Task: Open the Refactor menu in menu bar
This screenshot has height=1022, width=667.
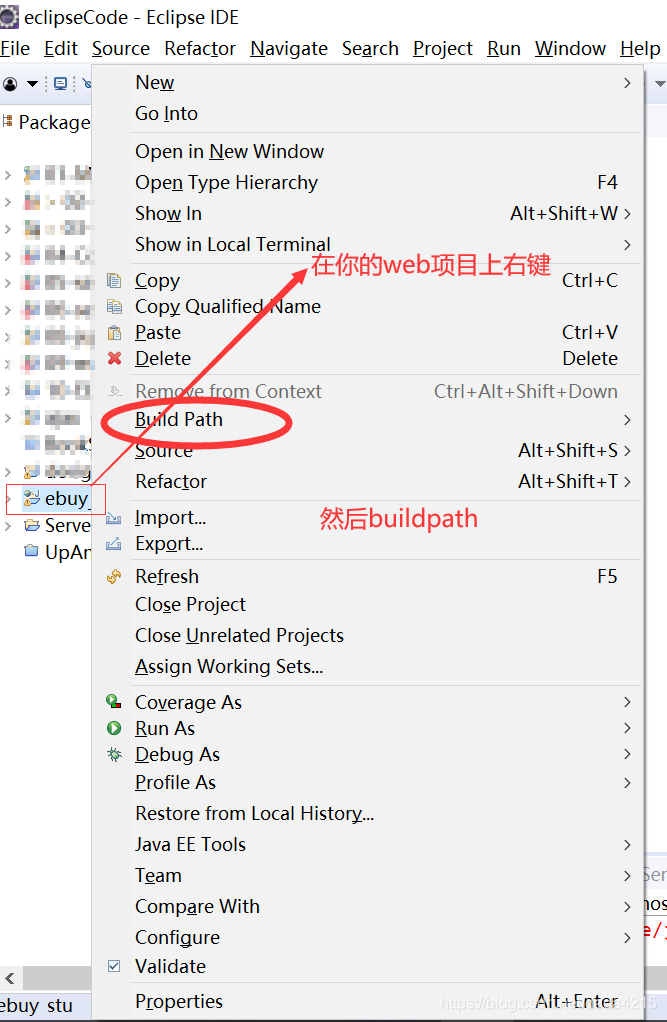Action: tap(200, 49)
